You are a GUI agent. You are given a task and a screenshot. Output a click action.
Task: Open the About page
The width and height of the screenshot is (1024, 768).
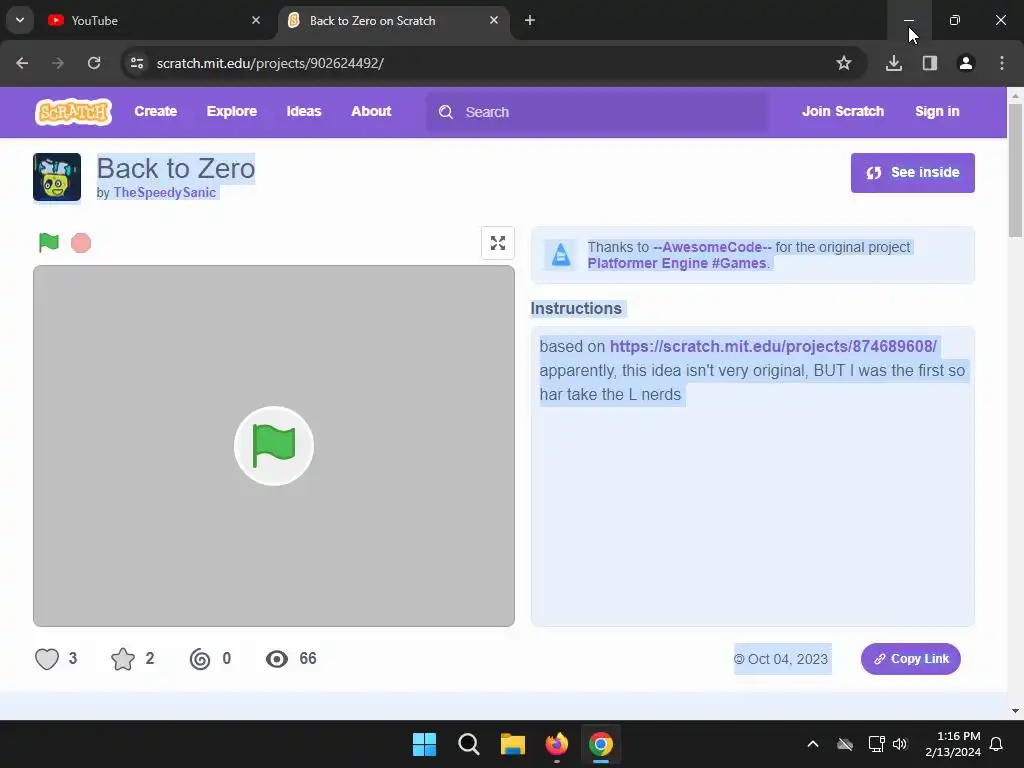point(371,111)
